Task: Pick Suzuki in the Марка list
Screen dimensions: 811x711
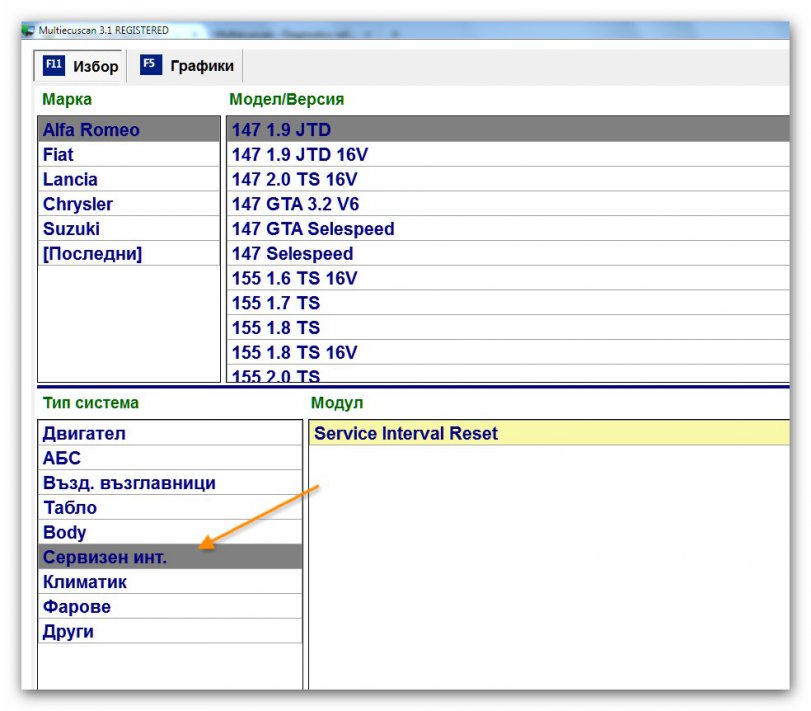Action: pyautogui.click(x=71, y=229)
